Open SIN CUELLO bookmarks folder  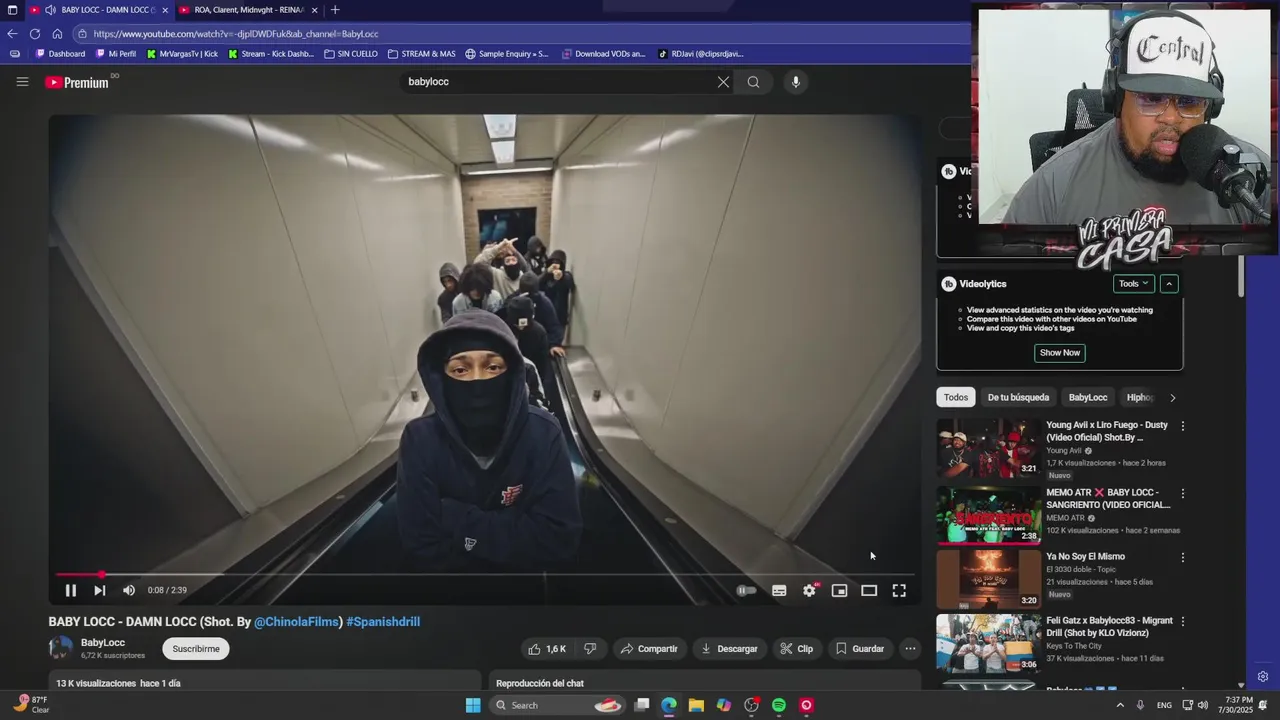click(x=351, y=54)
